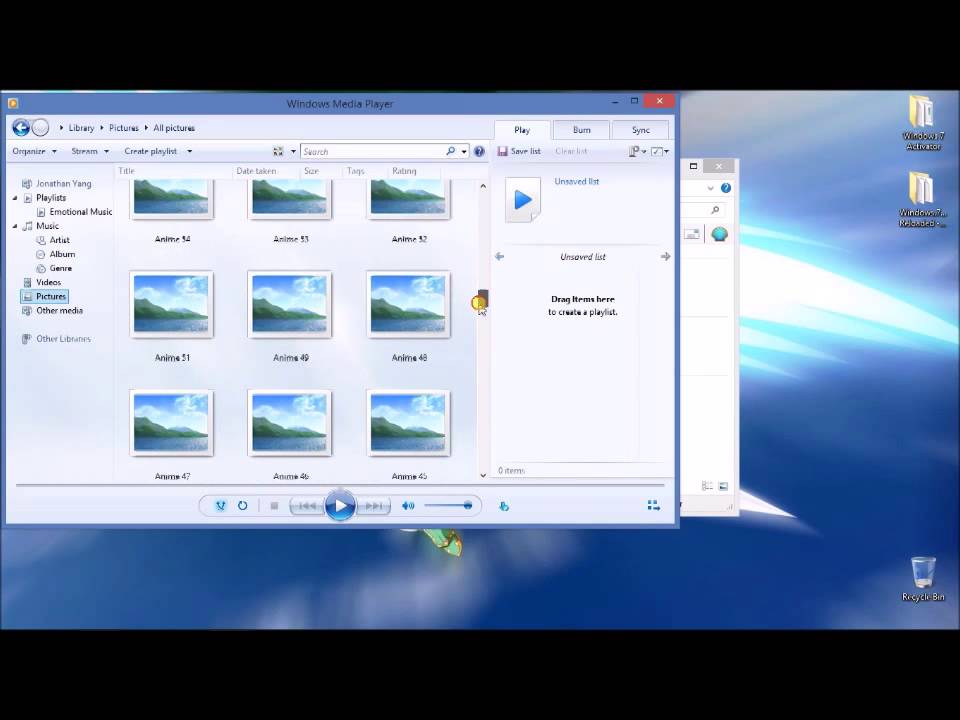
Task: Collapse the Music tree node
Action: [15, 226]
